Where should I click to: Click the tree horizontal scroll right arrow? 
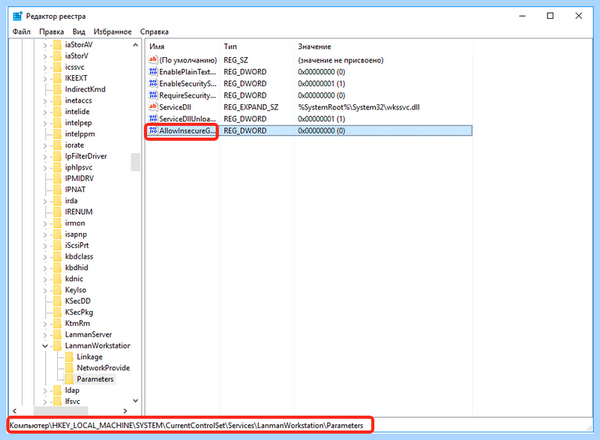[x=125, y=411]
